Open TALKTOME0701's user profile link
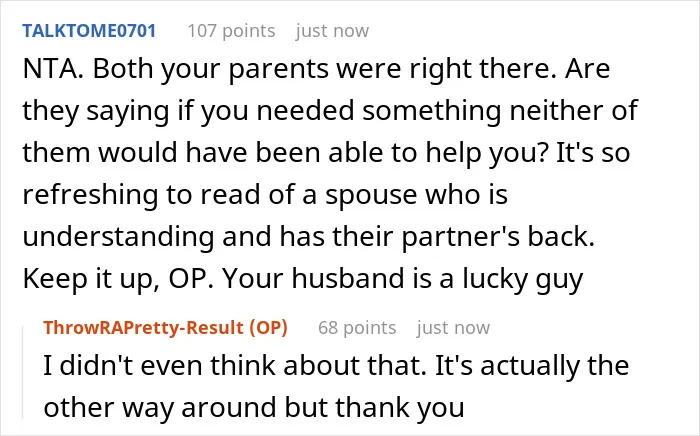 (89, 31)
